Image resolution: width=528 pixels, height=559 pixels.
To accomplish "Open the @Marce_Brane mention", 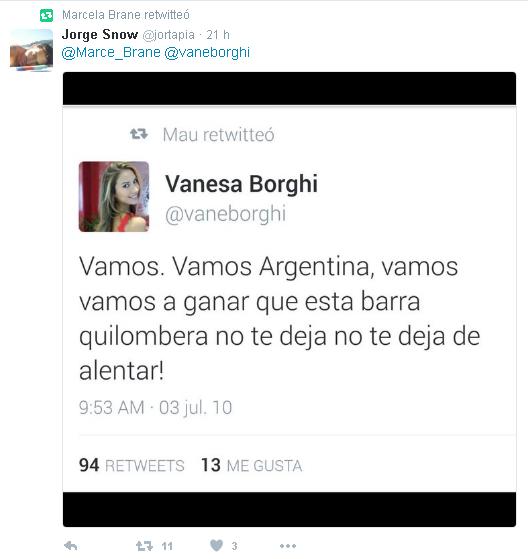I will tap(111, 52).
